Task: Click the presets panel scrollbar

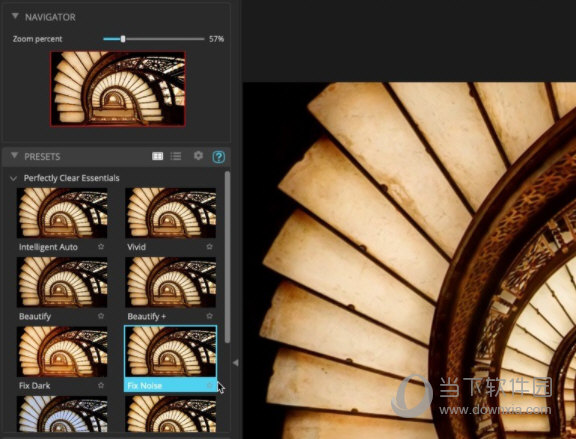Action: (227, 257)
